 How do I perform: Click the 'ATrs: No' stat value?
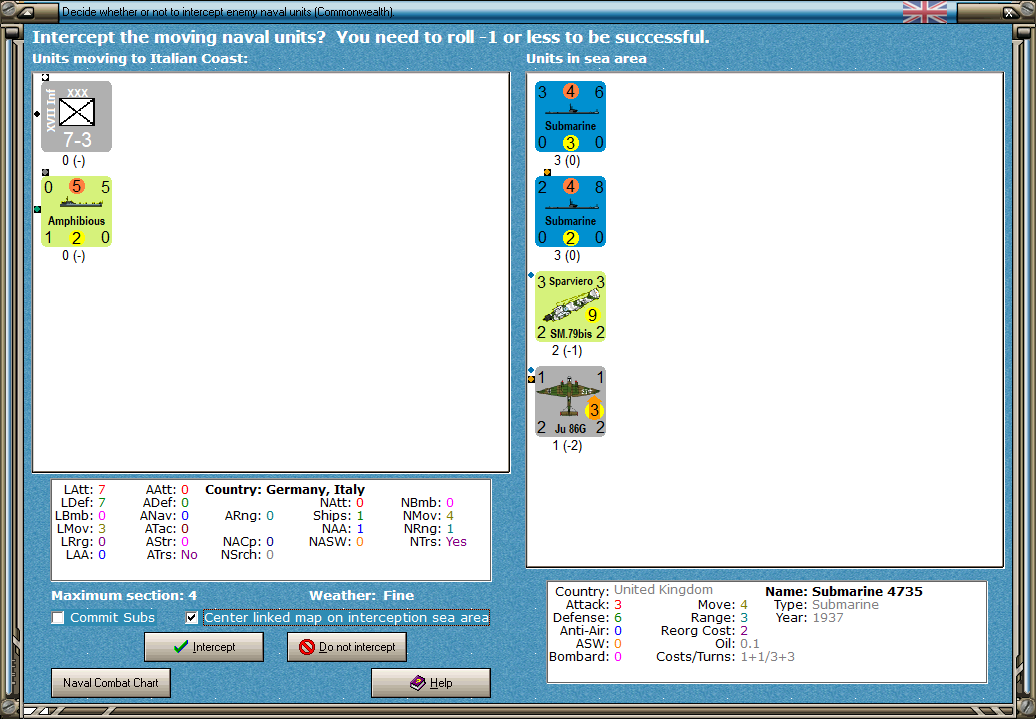pos(172,554)
